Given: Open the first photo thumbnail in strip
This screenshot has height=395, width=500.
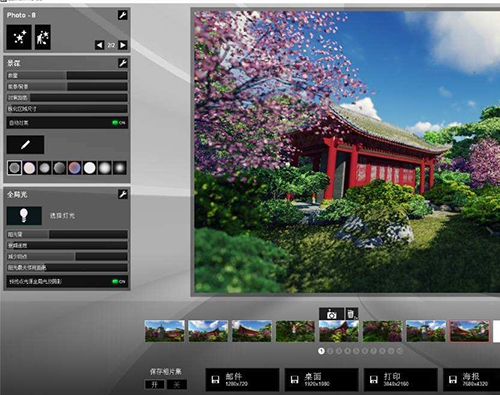Looking at the screenshot, I should [x=165, y=331].
